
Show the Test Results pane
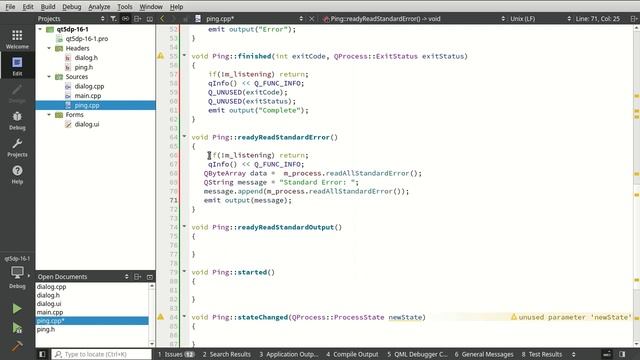click(x=542, y=354)
